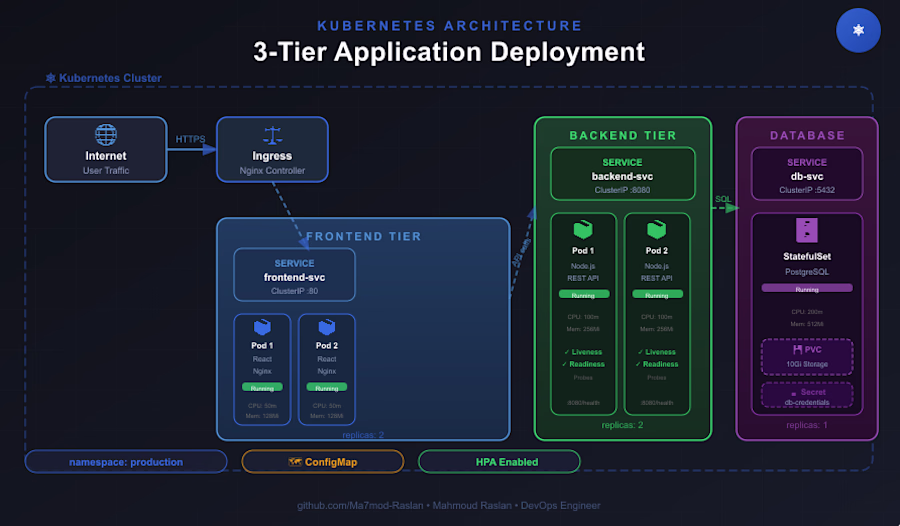
Task: Click replicas: 2 under the frontend tier
Action: pos(363,435)
